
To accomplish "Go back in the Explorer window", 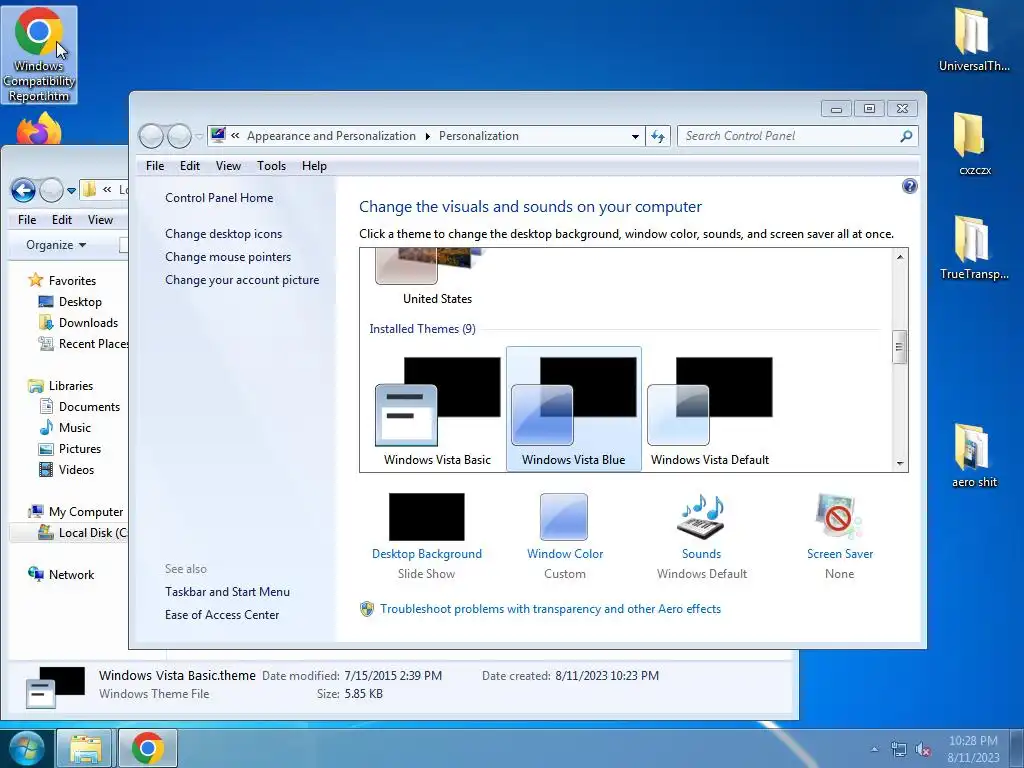I will point(24,191).
